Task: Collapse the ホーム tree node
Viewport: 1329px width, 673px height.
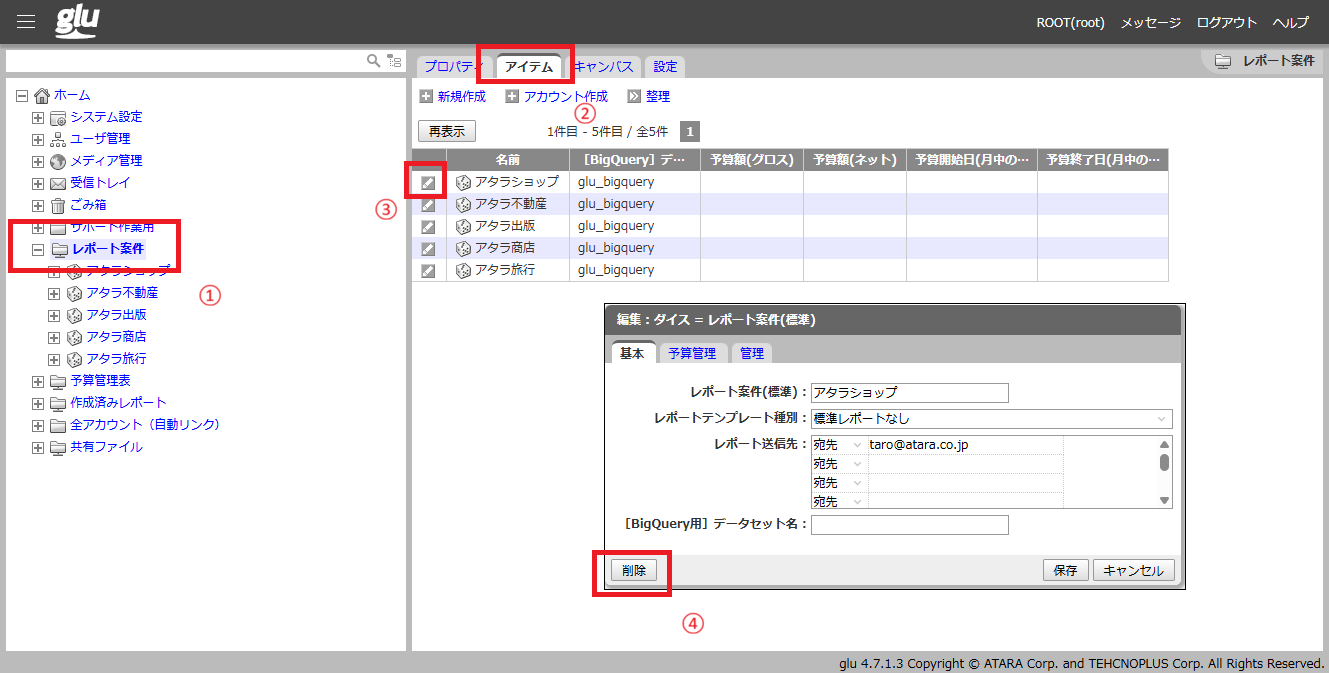Action: (x=22, y=95)
